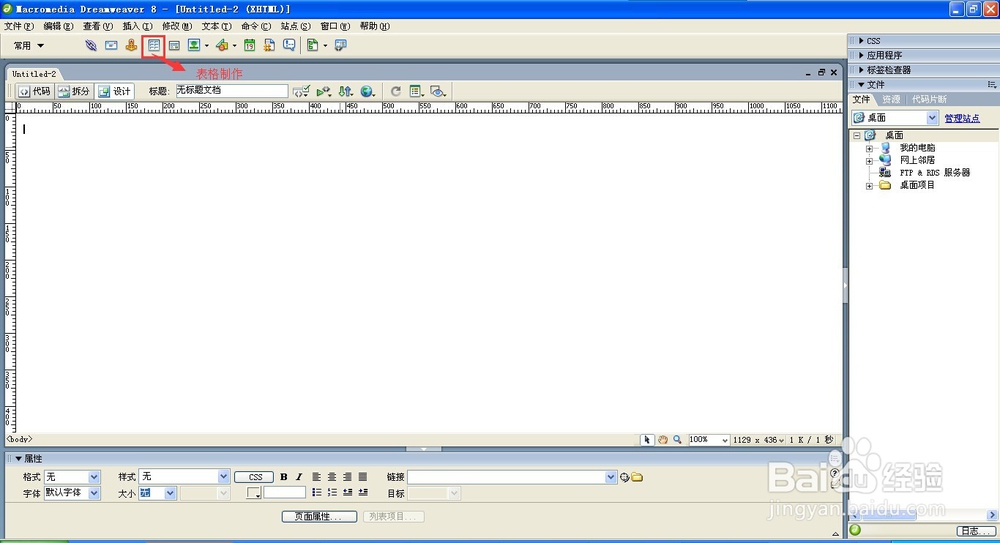
Task: Insert a Div tag
Action: [174, 45]
